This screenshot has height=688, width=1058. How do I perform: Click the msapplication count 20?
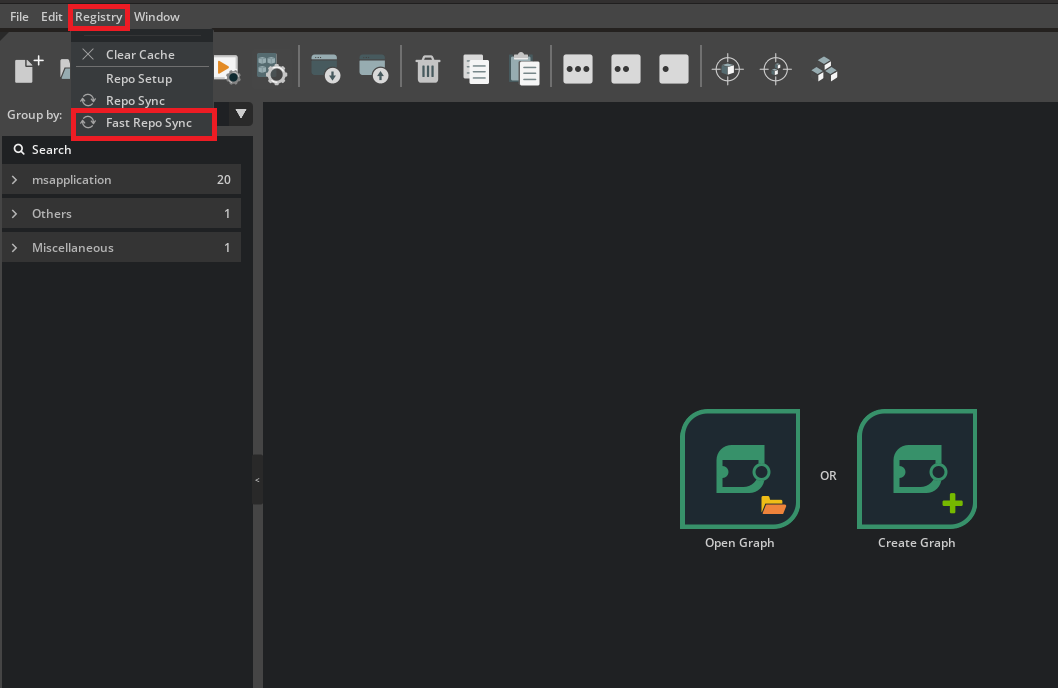point(223,179)
